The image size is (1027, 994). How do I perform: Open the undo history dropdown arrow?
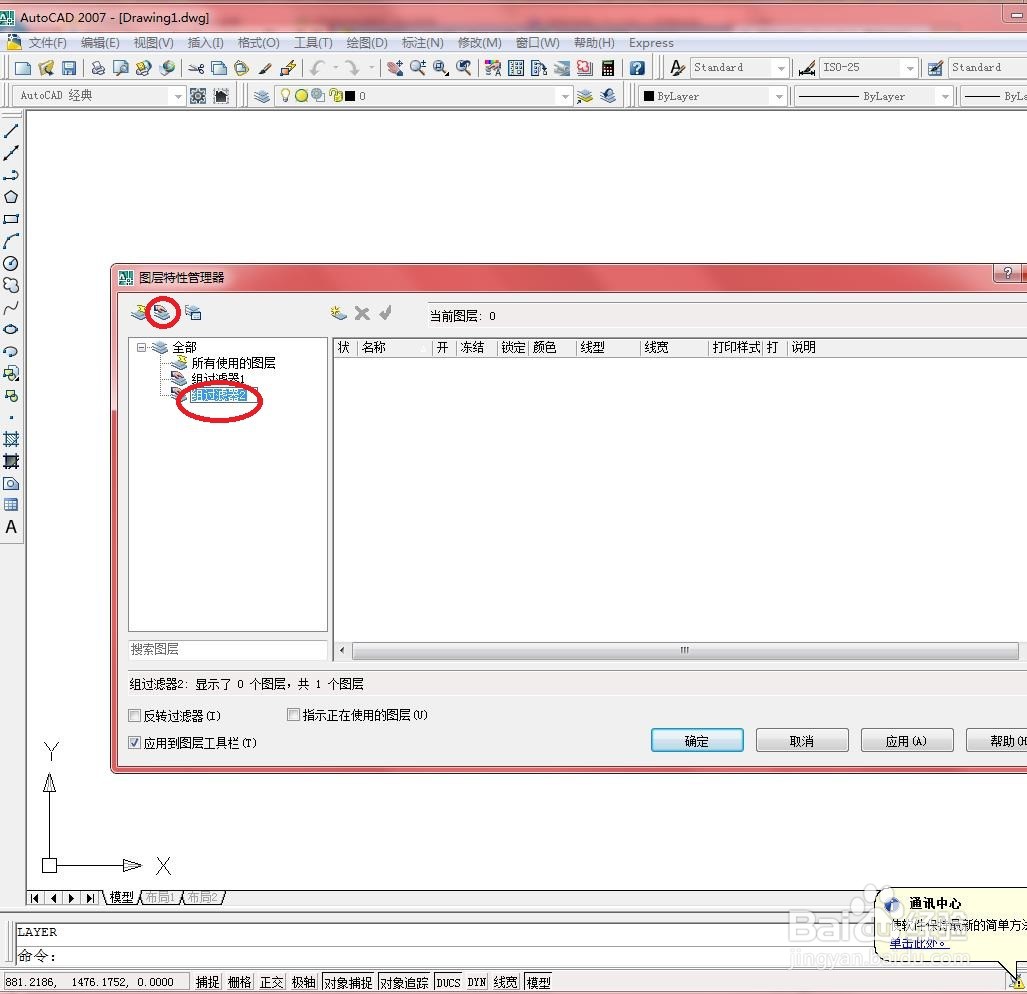pyautogui.click(x=335, y=68)
